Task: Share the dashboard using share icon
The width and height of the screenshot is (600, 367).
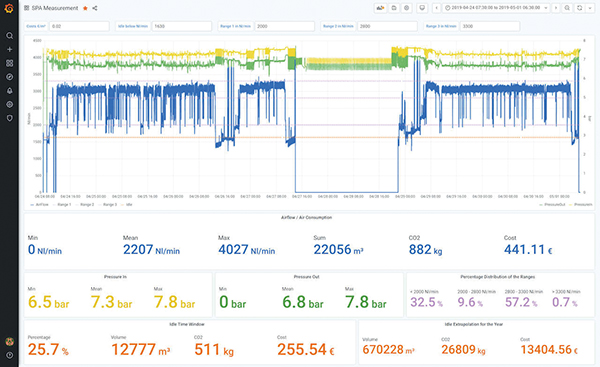Action: click(x=95, y=8)
